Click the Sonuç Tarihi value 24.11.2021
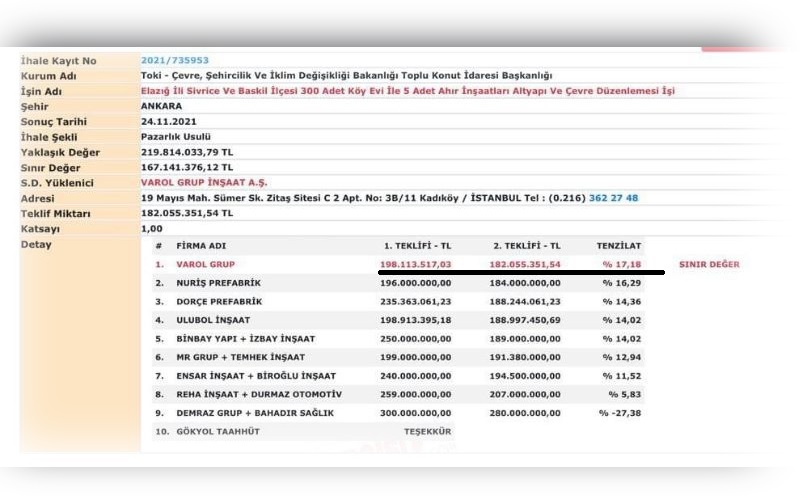 (x=168, y=121)
